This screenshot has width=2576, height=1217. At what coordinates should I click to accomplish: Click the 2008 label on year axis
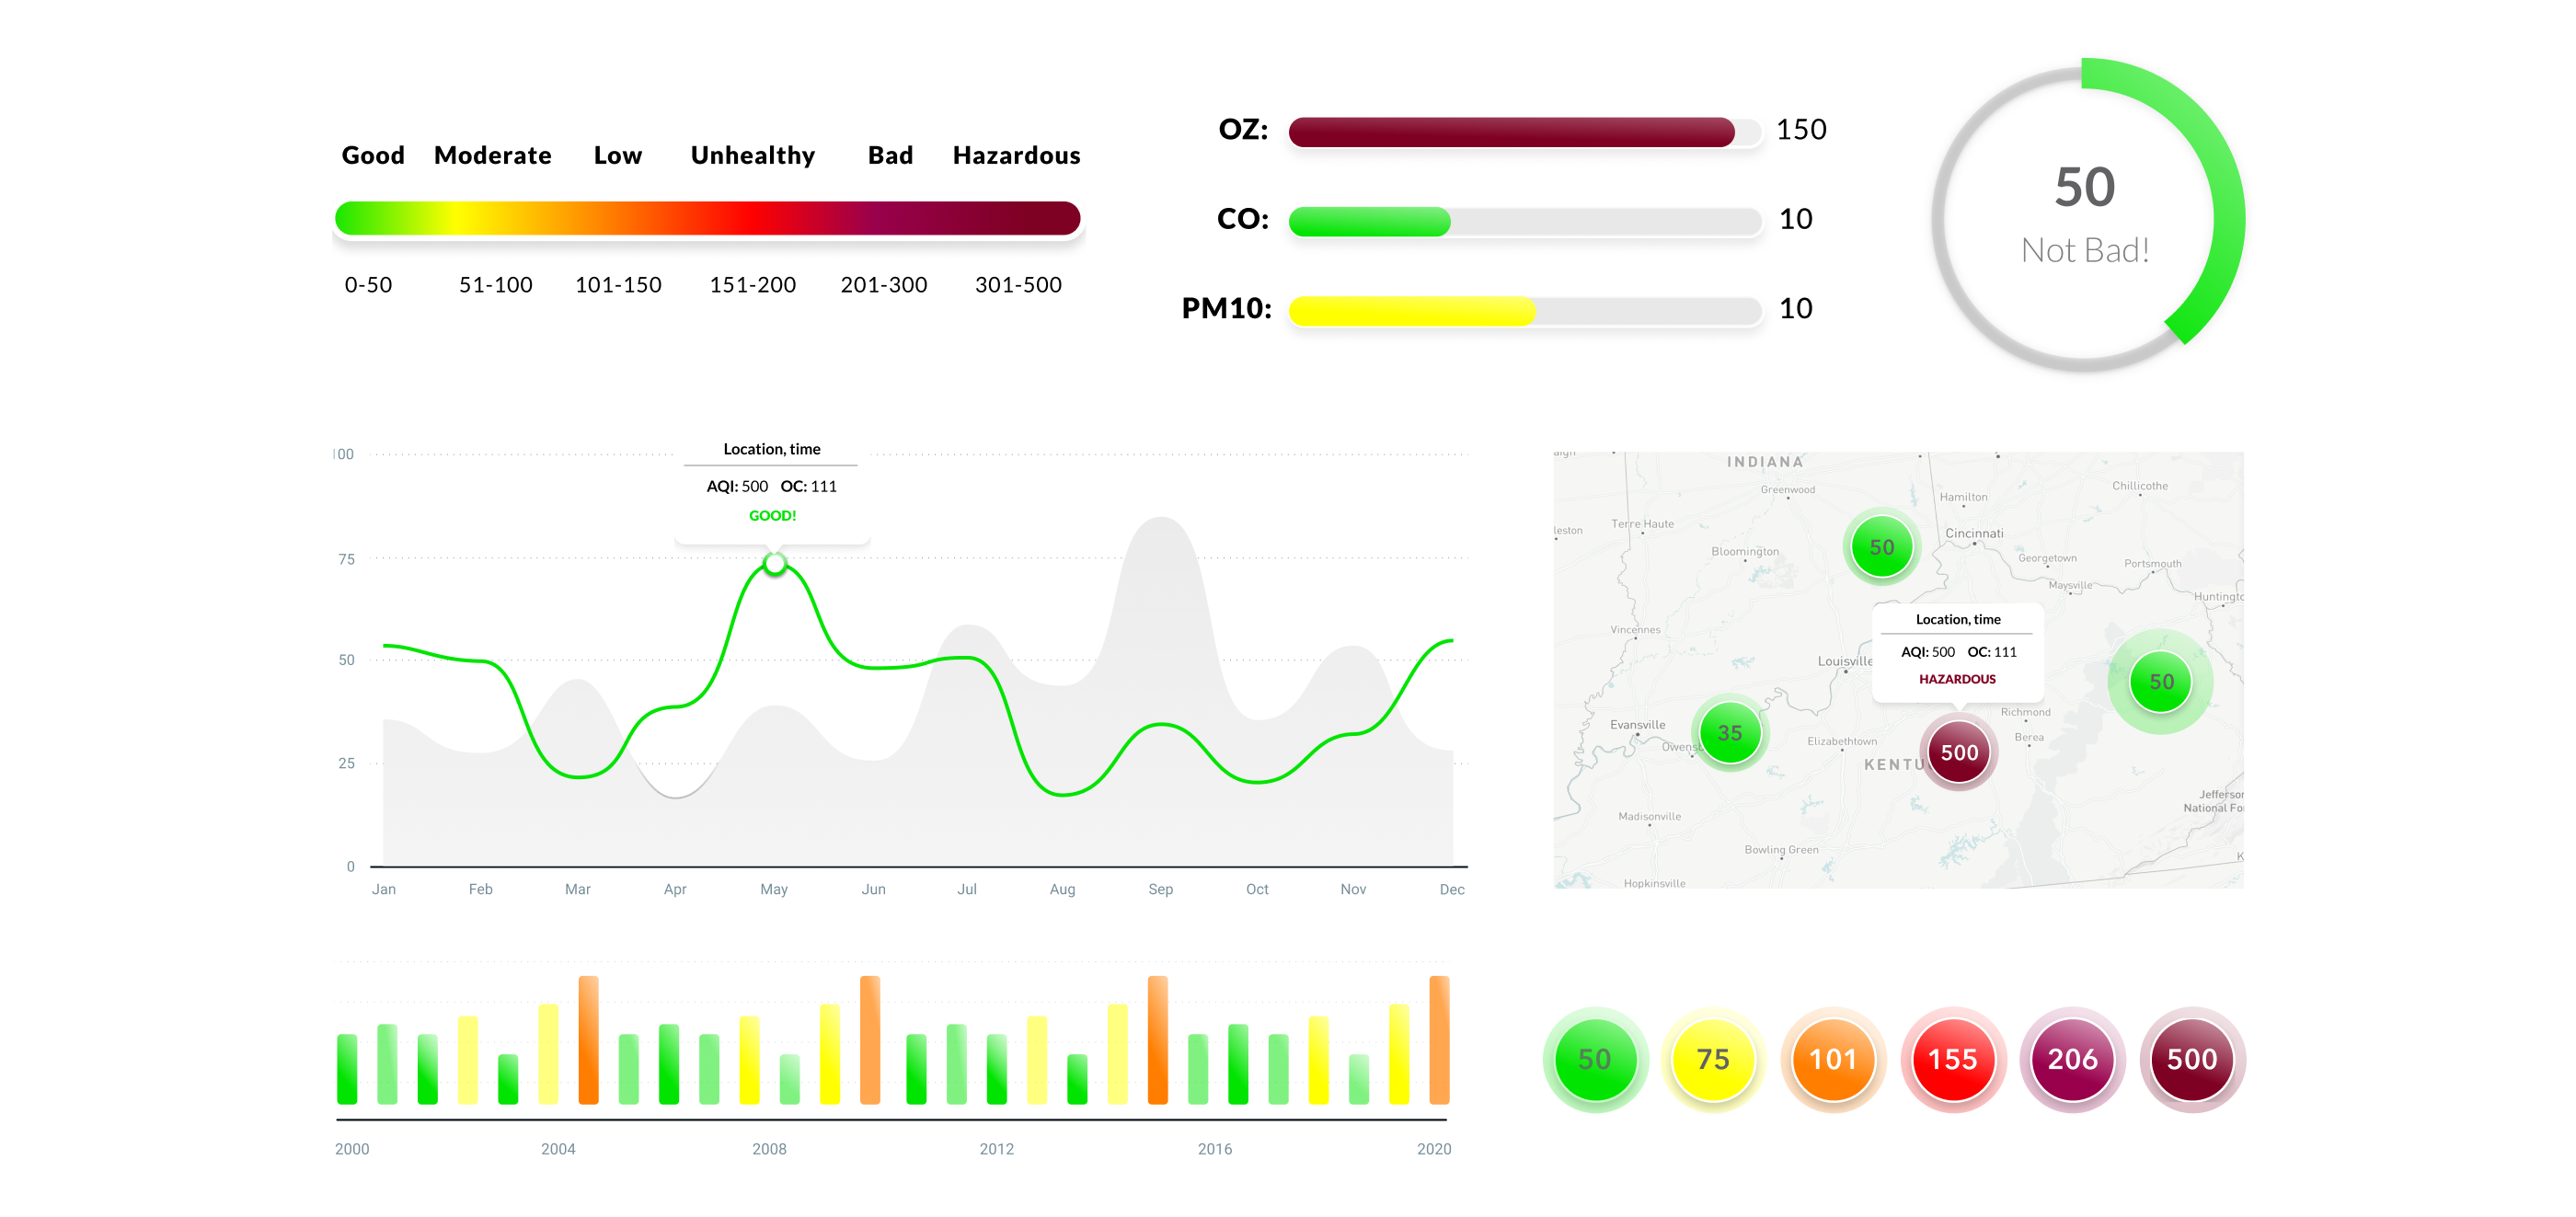coord(769,1149)
